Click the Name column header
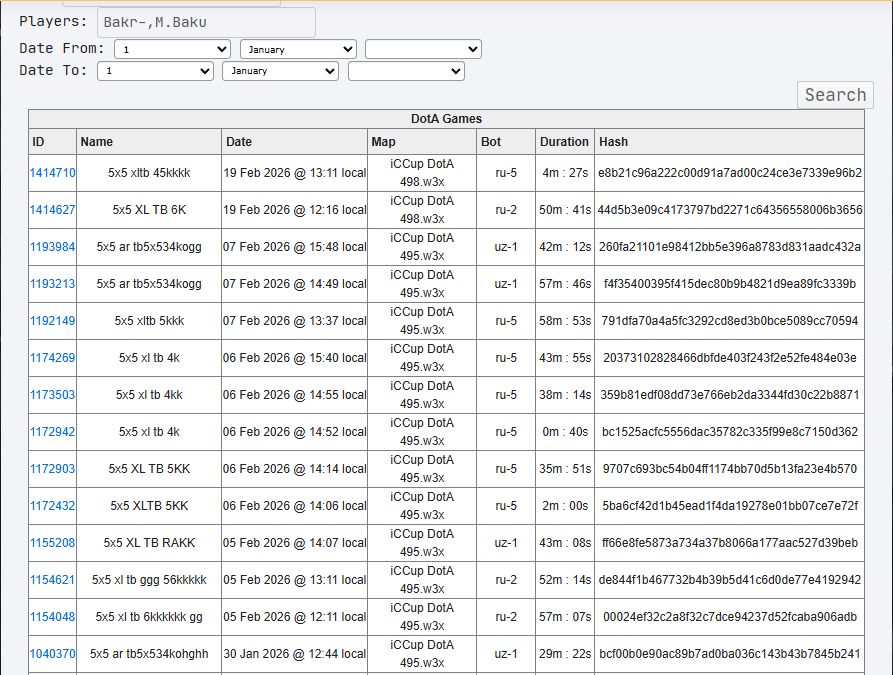This screenshot has width=893, height=675. (149, 142)
